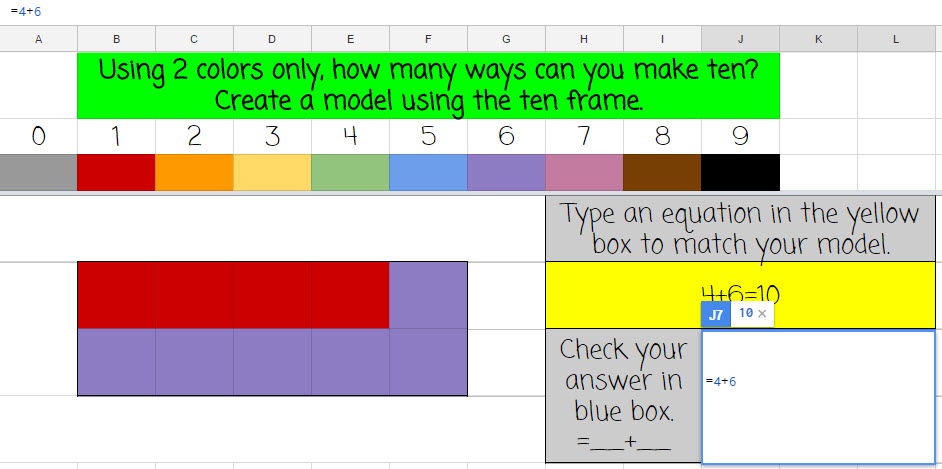Screen dimensions: 942x469
Task: Select the orange color swatch under 2
Action: (194, 172)
